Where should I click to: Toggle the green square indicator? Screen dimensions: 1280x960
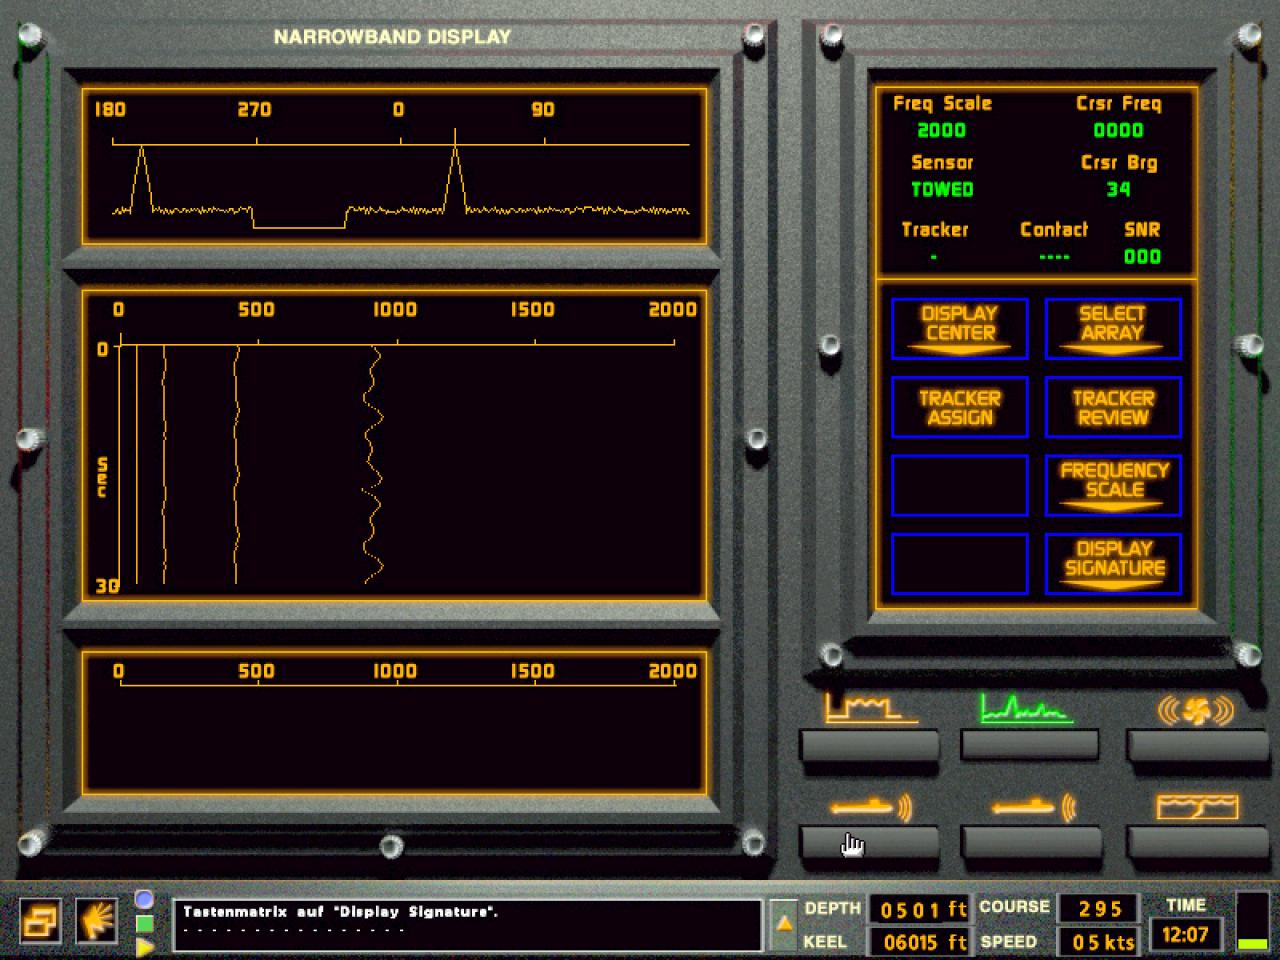click(x=144, y=923)
